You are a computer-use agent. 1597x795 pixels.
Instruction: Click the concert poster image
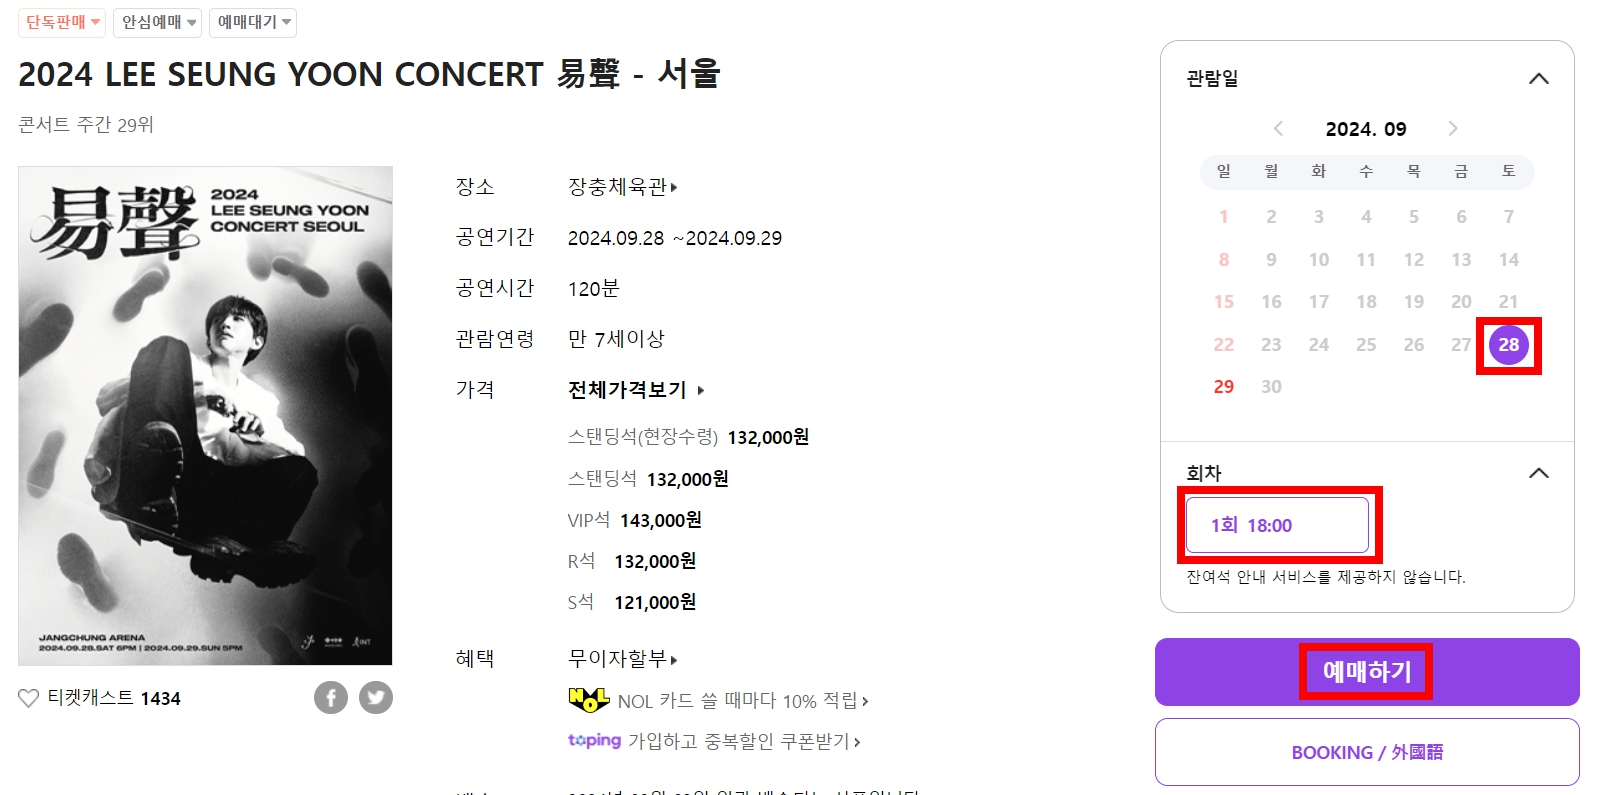[205, 416]
